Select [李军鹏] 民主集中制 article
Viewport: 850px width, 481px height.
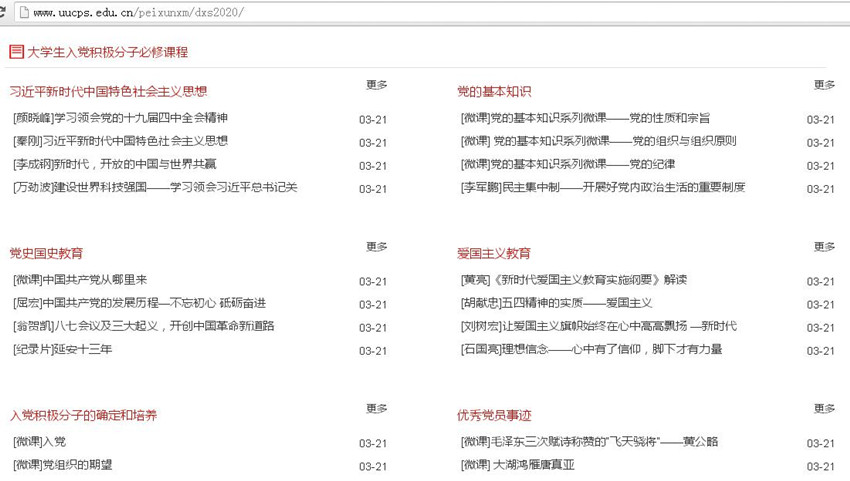point(603,188)
